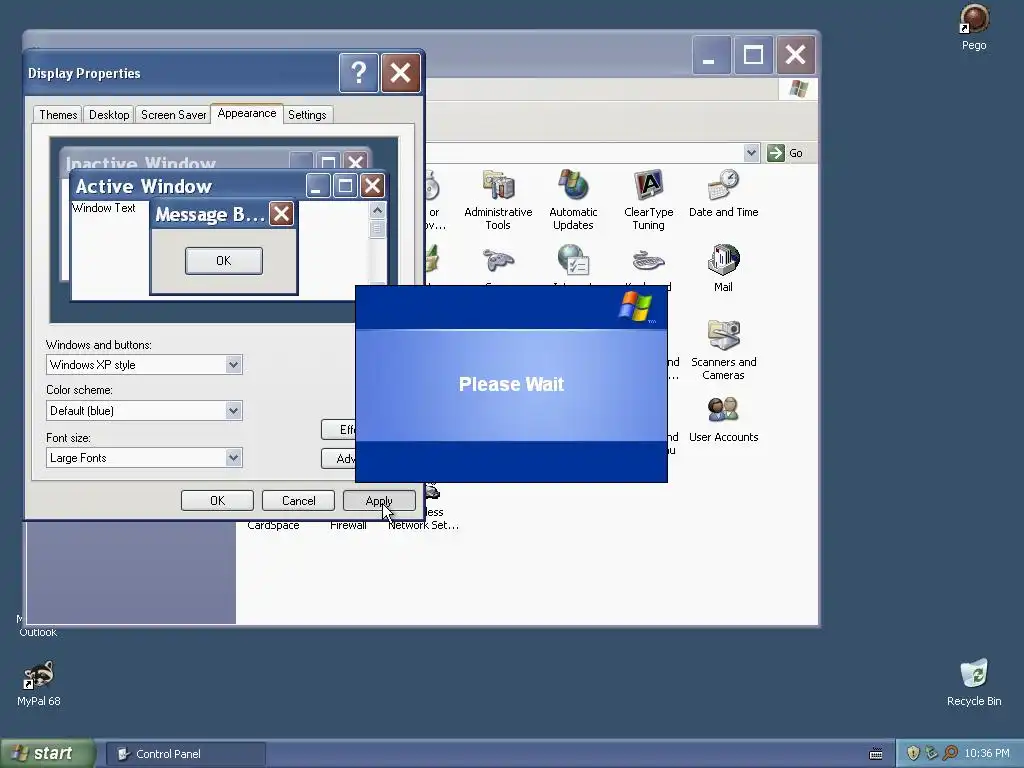The width and height of the screenshot is (1024, 768).
Task: Click OK in Display Properties
Action: (x=217, y=501)
